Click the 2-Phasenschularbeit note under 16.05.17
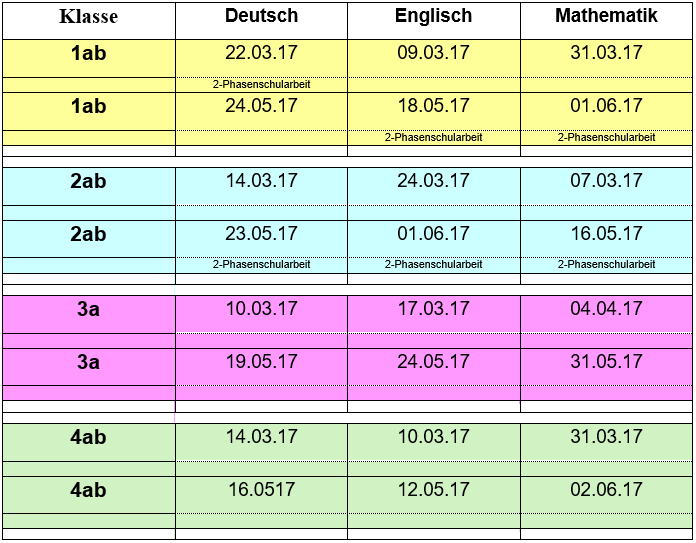 606,265
